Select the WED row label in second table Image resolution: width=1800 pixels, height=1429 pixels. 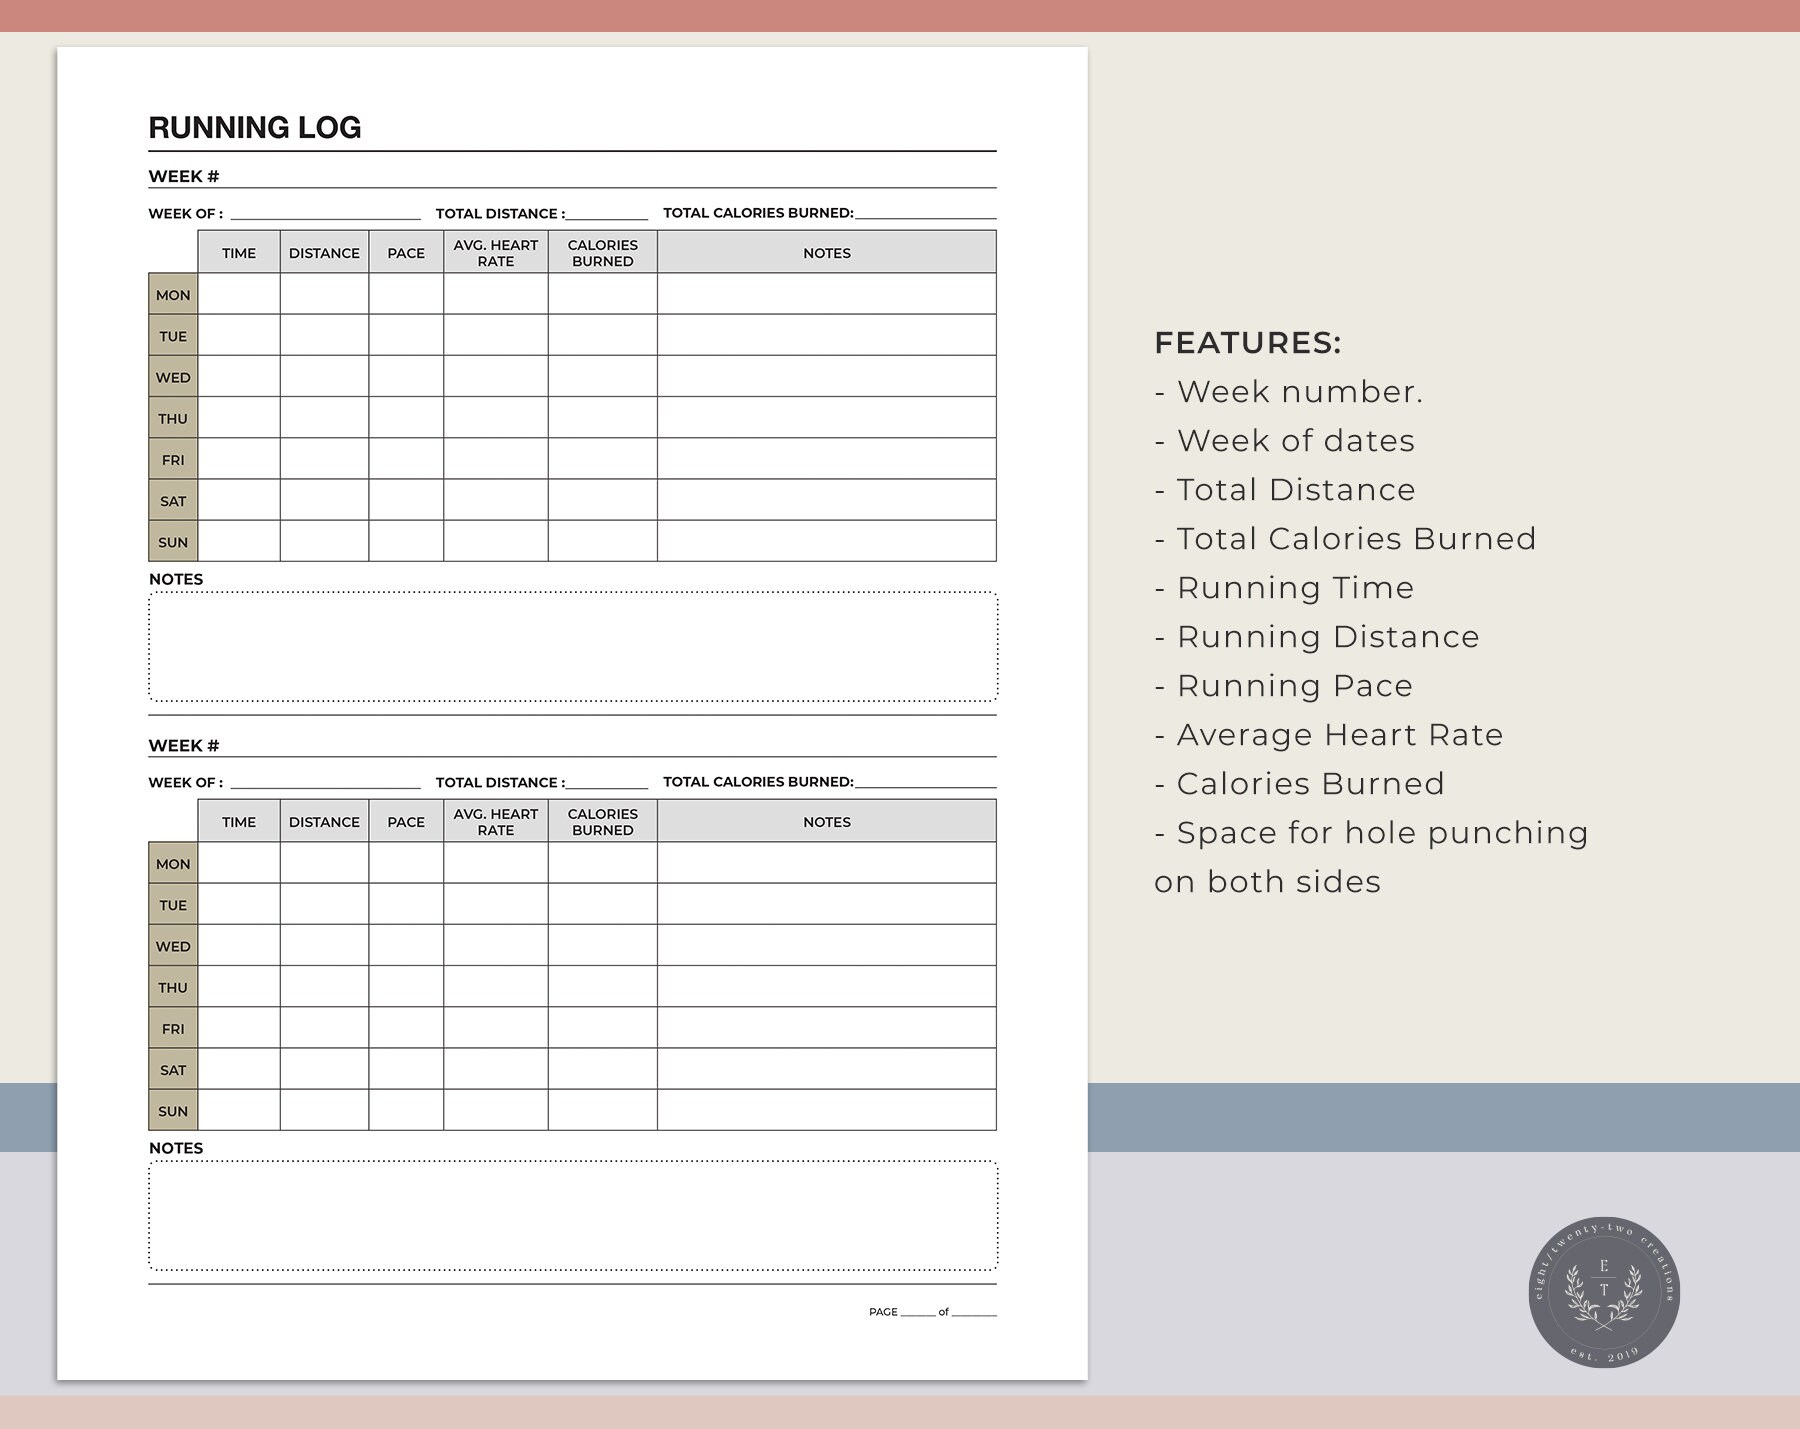[x=172, y=945]
